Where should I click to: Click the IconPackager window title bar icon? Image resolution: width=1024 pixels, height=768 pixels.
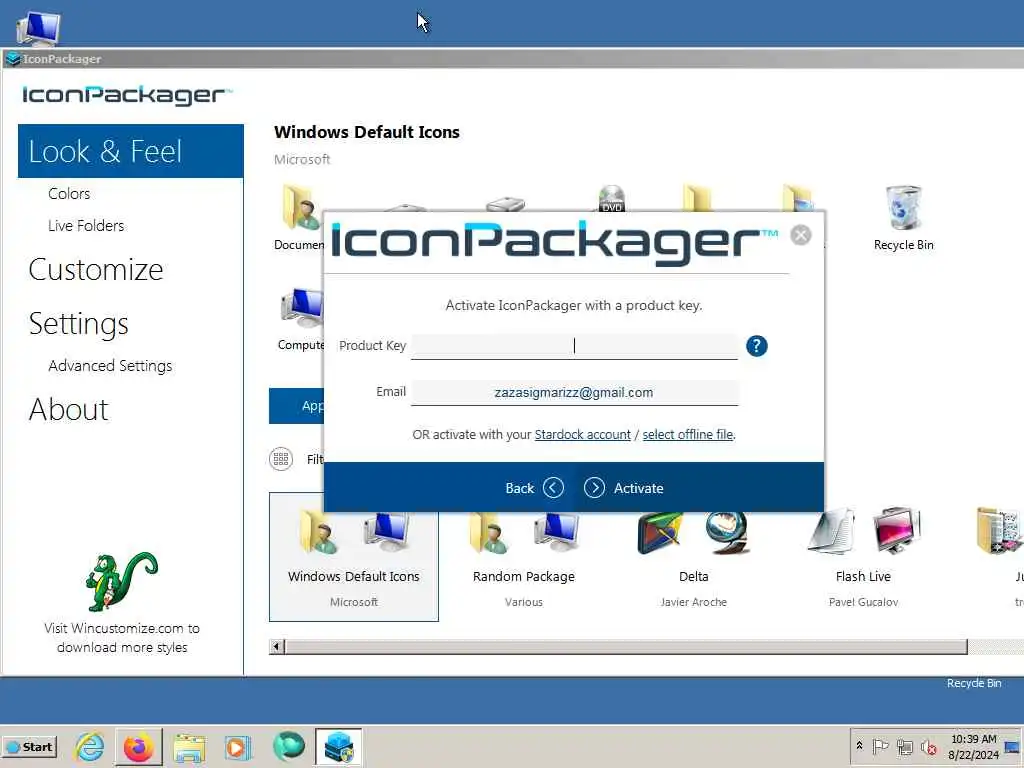12,59
